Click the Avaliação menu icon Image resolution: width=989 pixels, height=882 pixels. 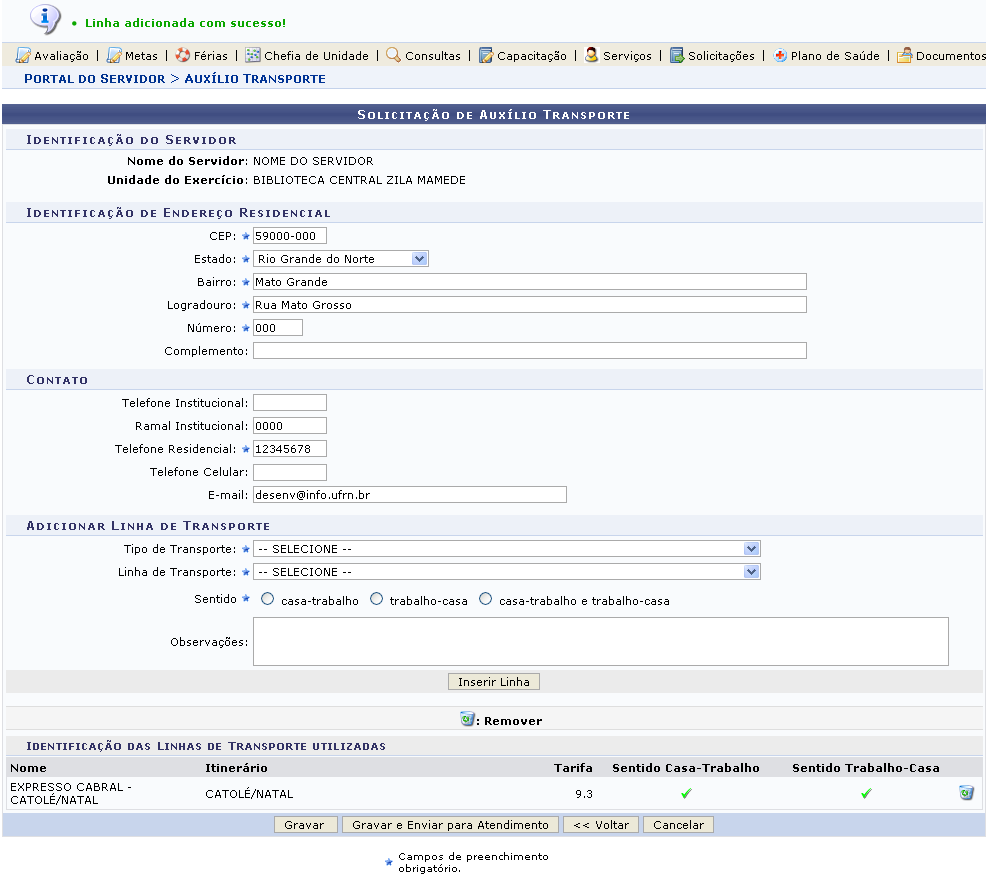coord(23,56)
